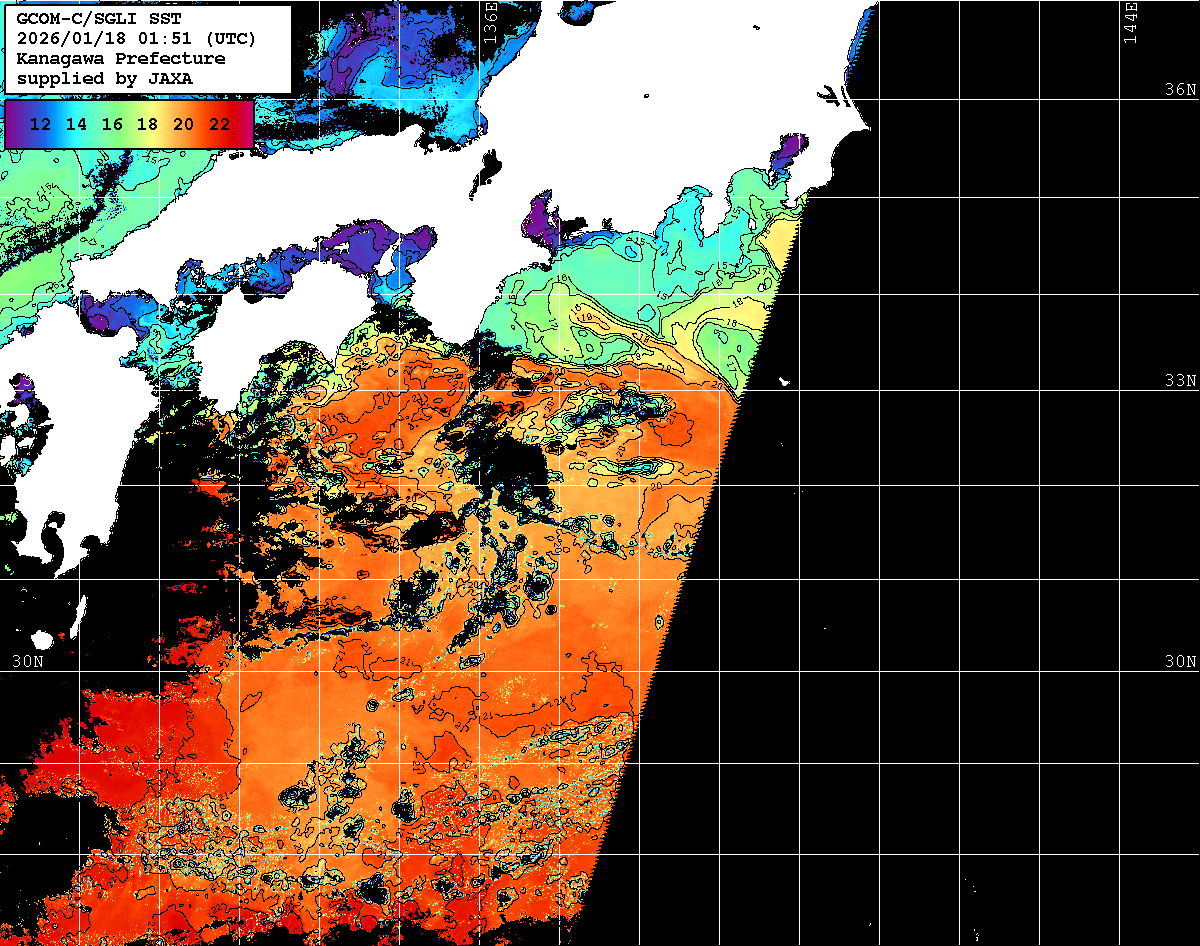Click the 36N latitude label

point(1180,89)
